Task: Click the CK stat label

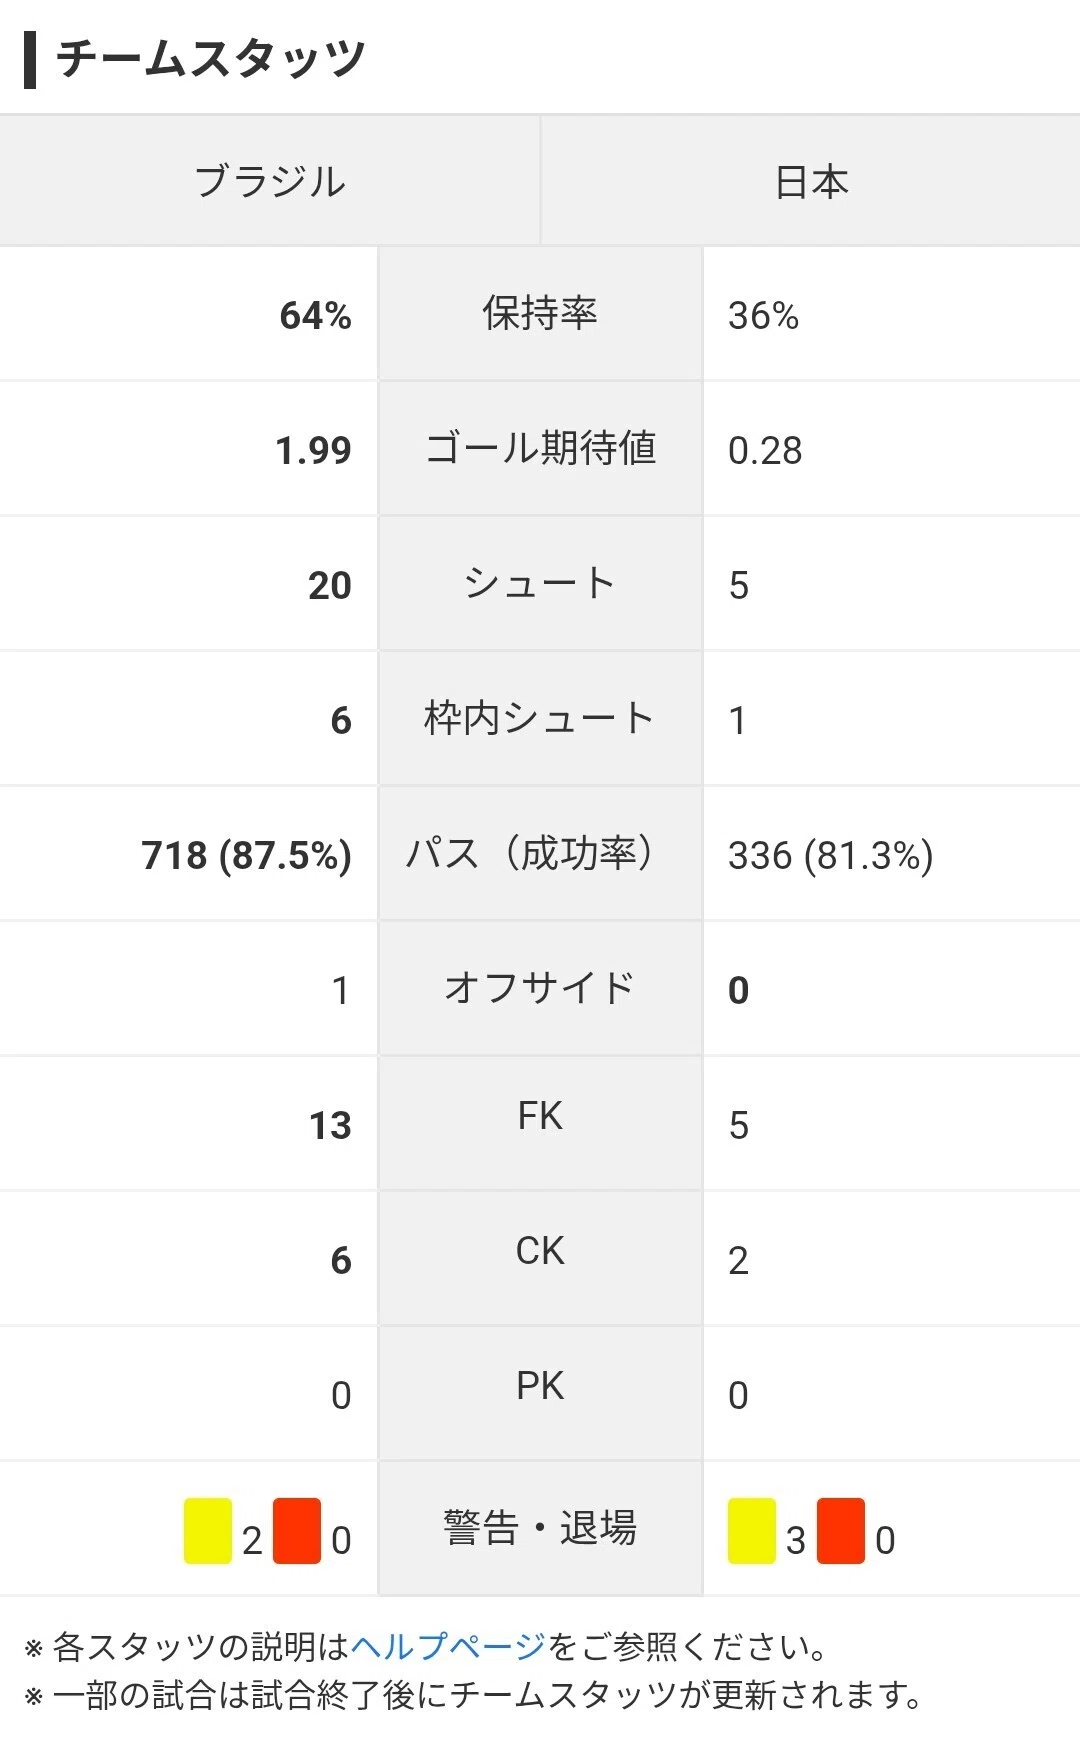Action: [x=540, y=1251]
